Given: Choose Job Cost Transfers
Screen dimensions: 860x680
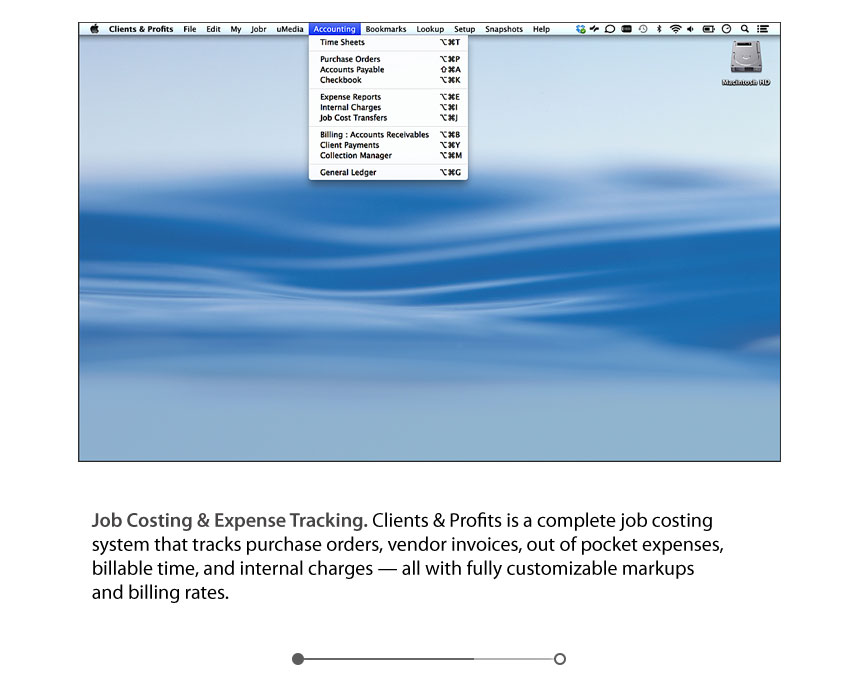Looking at the screenshot, I should pyautogui.click(x=353, y=118).
